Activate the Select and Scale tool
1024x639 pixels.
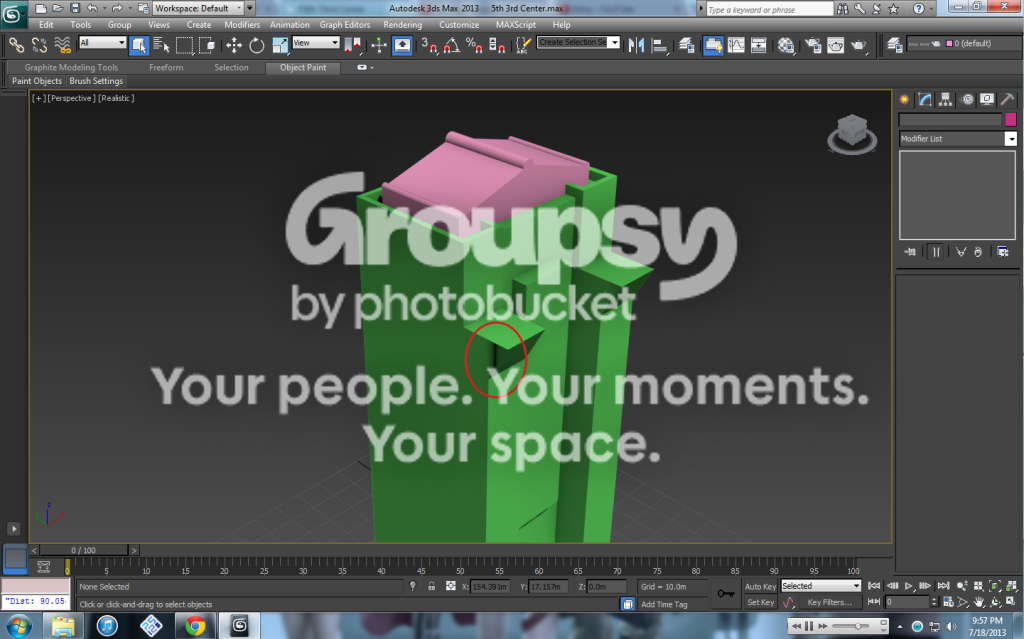click(x=280, y=45)
